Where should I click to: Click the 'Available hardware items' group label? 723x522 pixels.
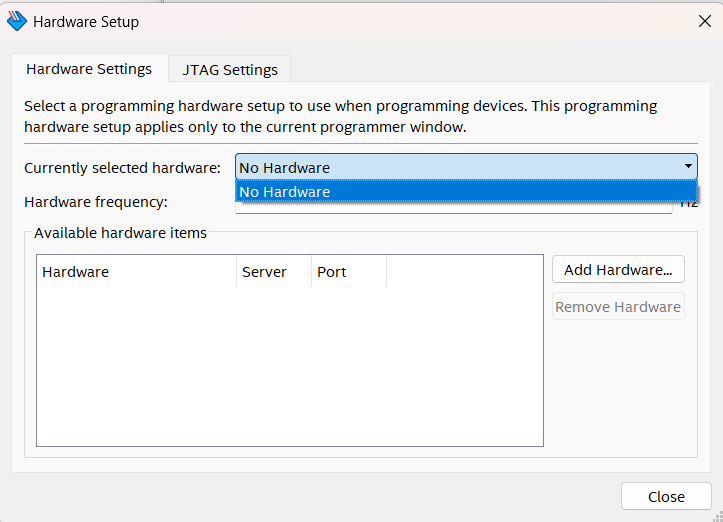pos(120,233)
